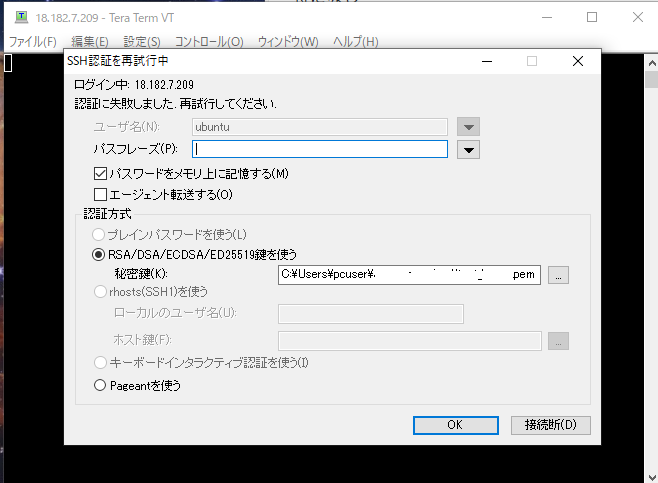The height and width of the screenshot is (483, 658).
Task: Focus the パスフレーズ input field
Action: click(x=320, y=149)
